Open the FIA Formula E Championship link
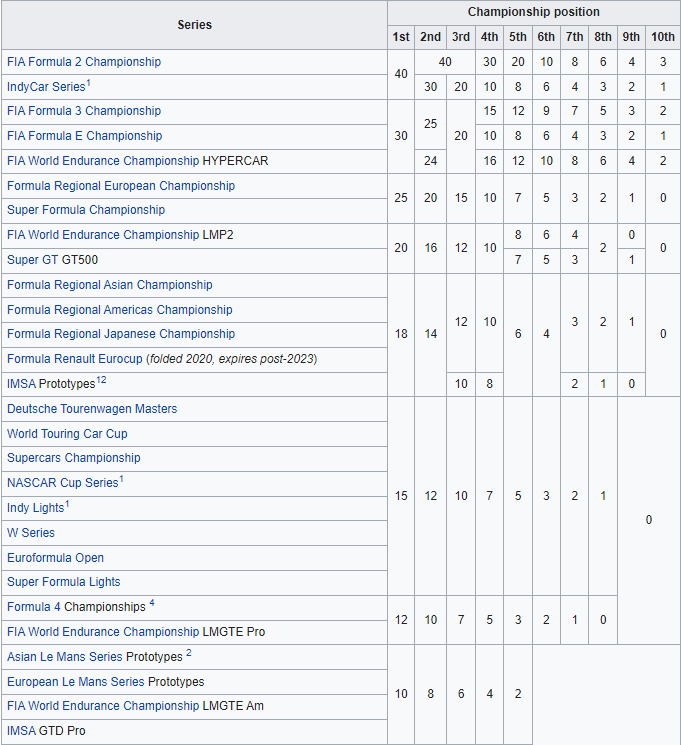 [85, 136]
